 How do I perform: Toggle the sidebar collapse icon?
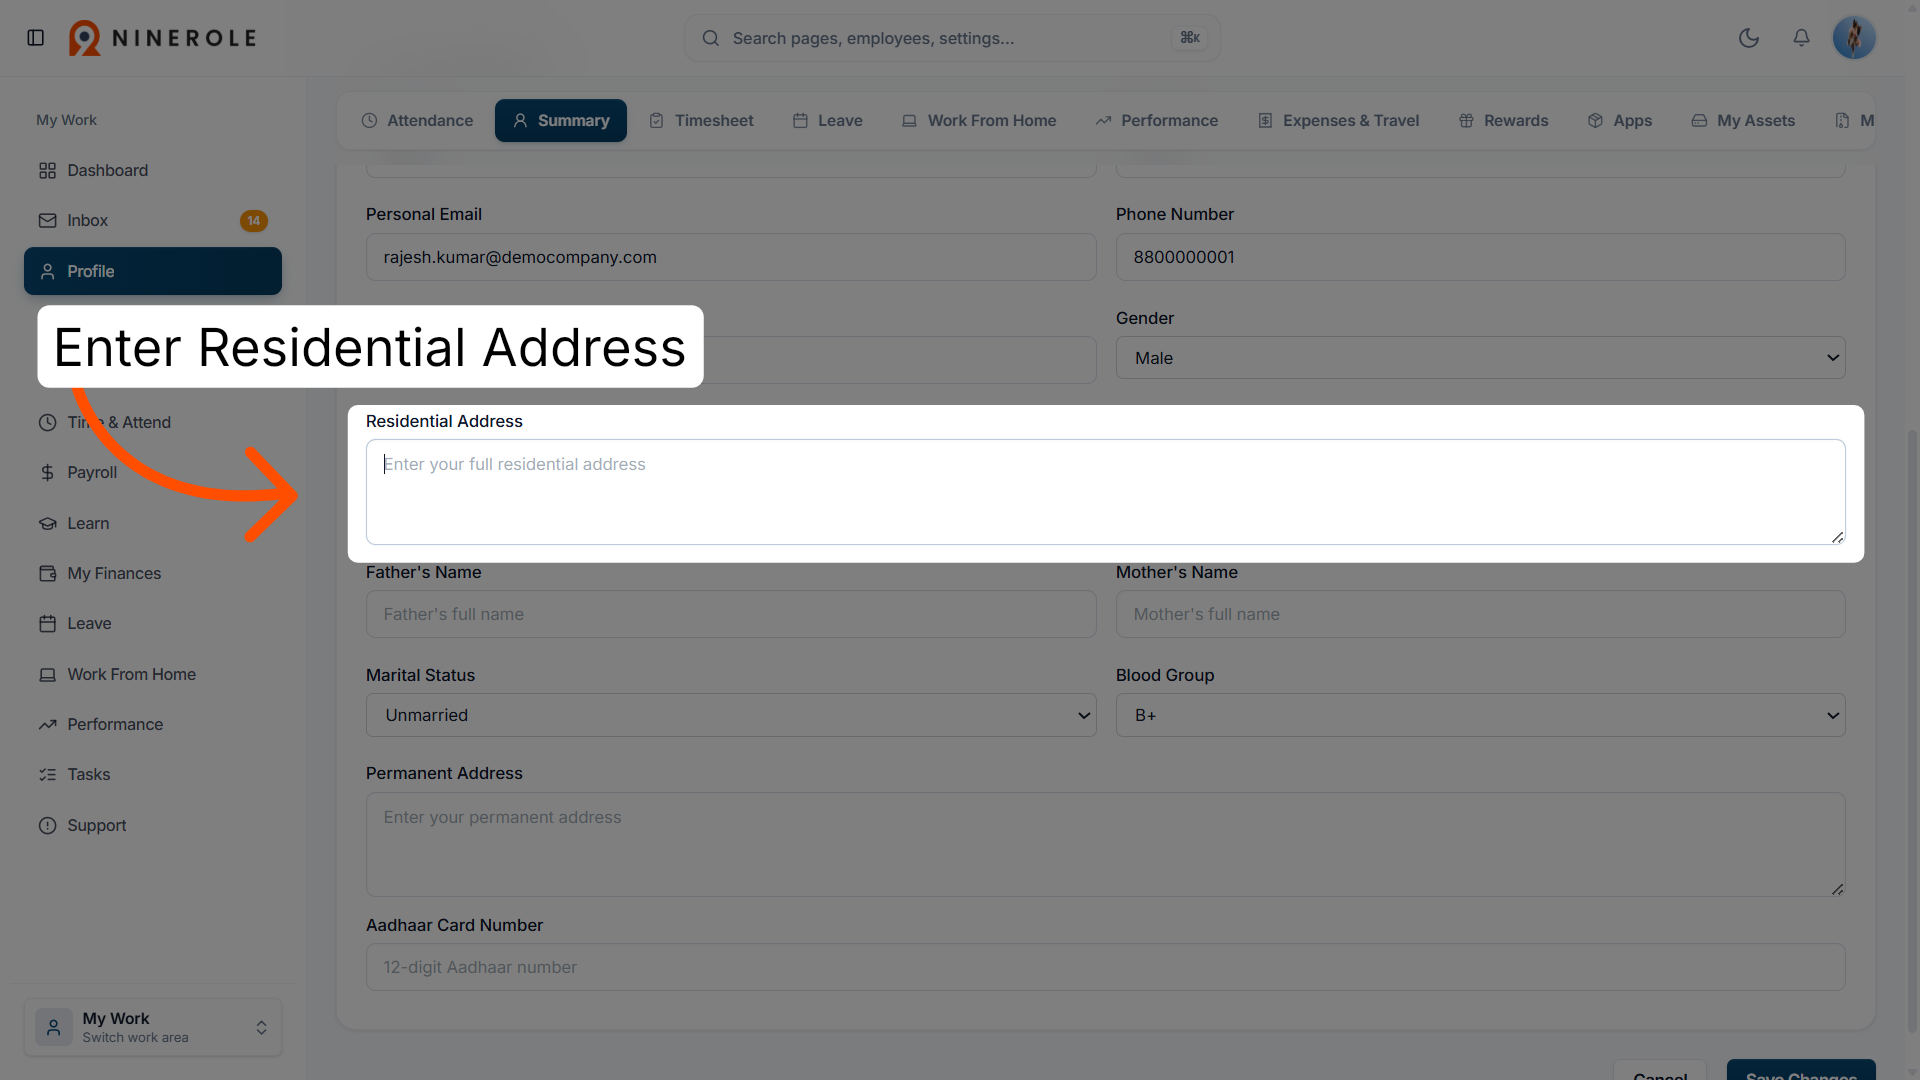coord(36,38)
